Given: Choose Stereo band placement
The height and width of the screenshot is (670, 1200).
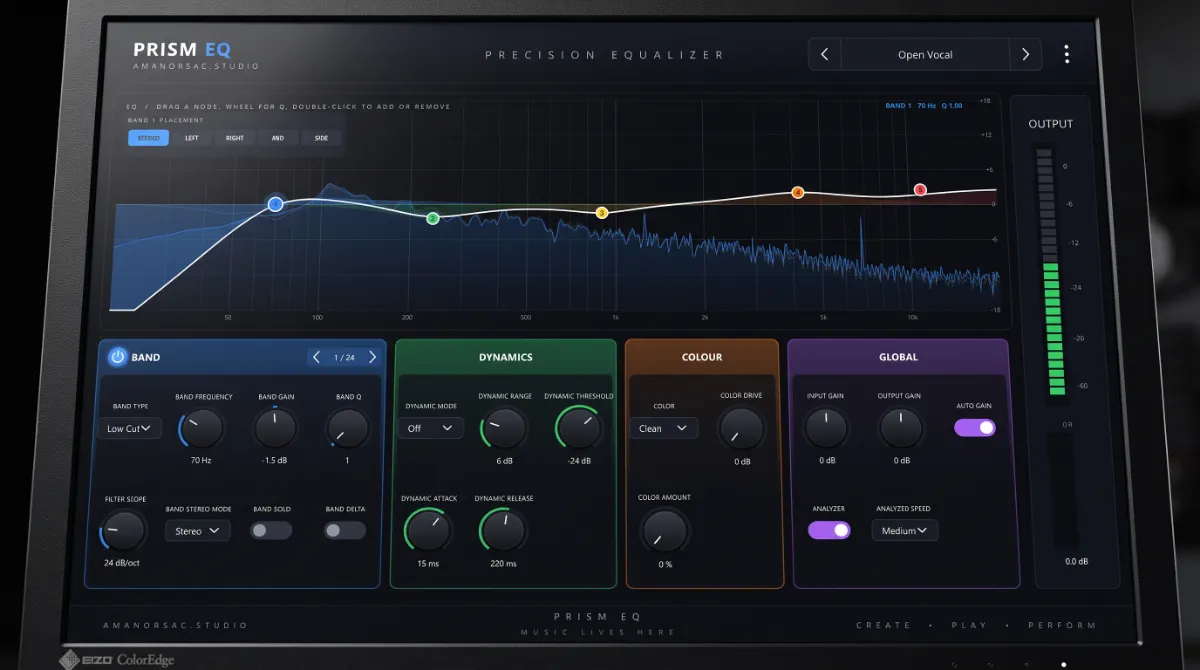Looking at the screenshot, I should pyautogui.click(x=148, y=138).
